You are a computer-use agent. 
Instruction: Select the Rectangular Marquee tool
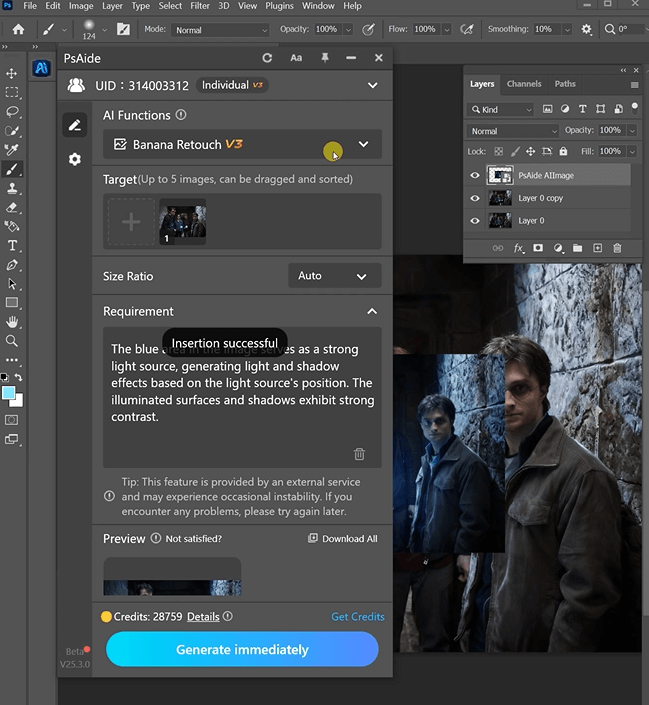click(12, 92)
